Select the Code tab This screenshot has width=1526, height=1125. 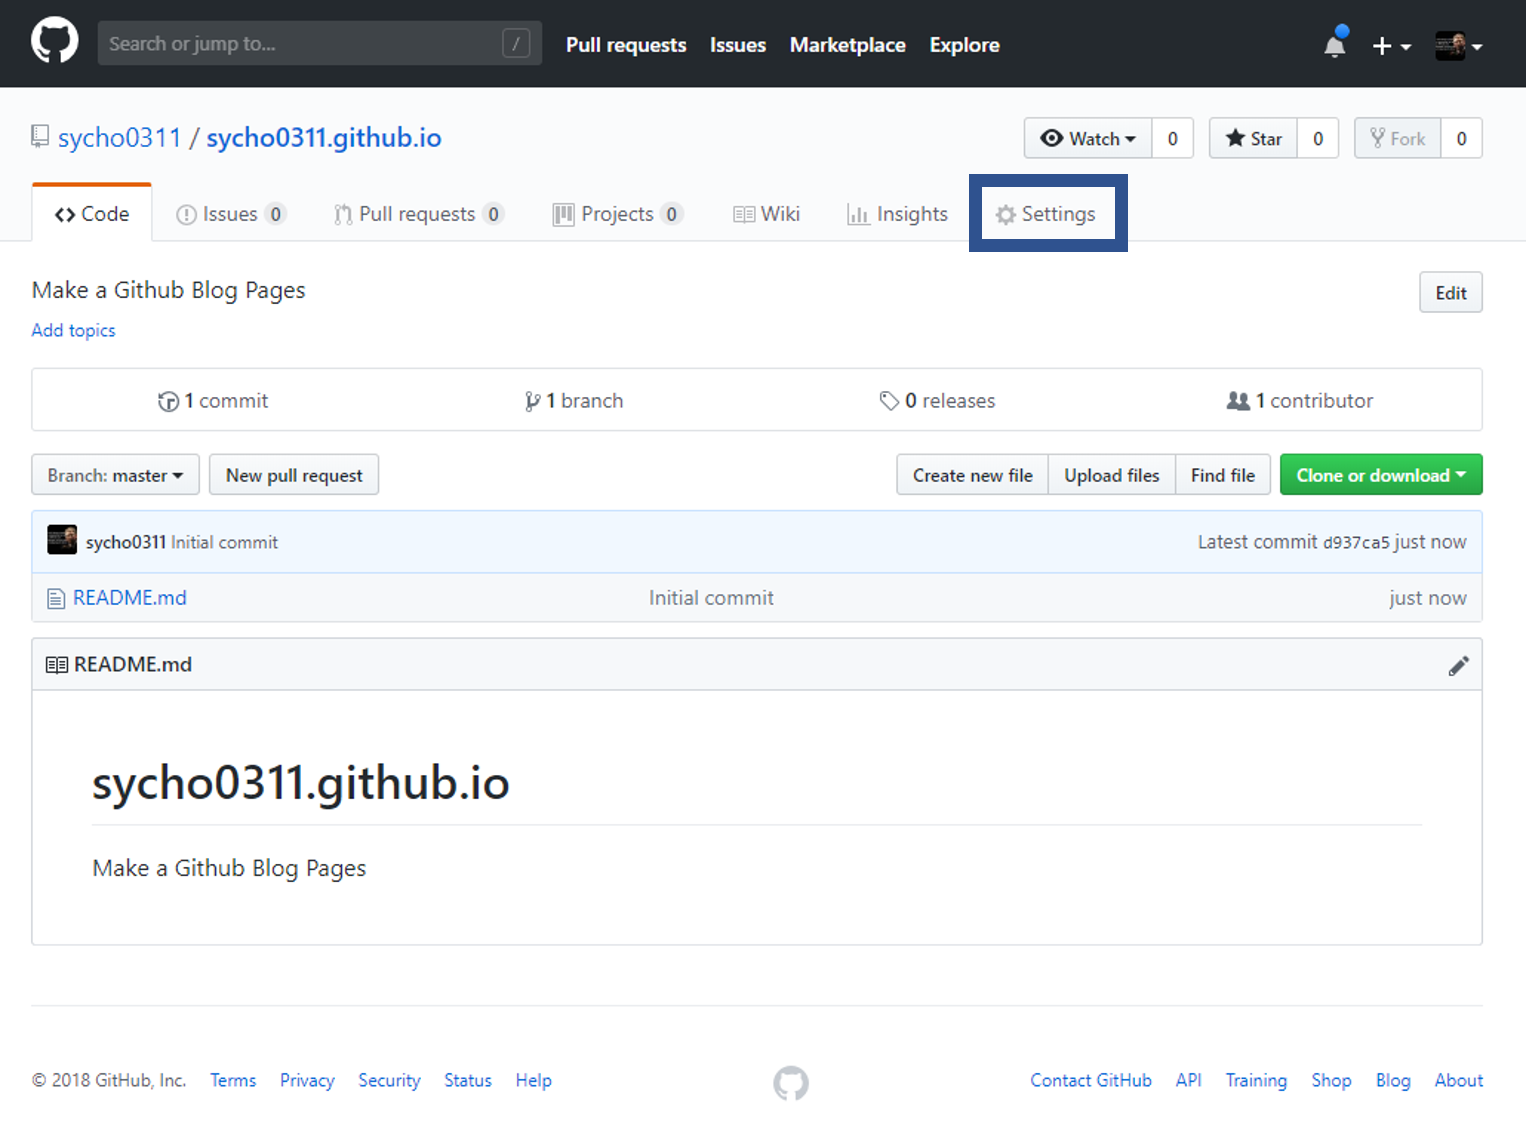(x=92, y=214)
